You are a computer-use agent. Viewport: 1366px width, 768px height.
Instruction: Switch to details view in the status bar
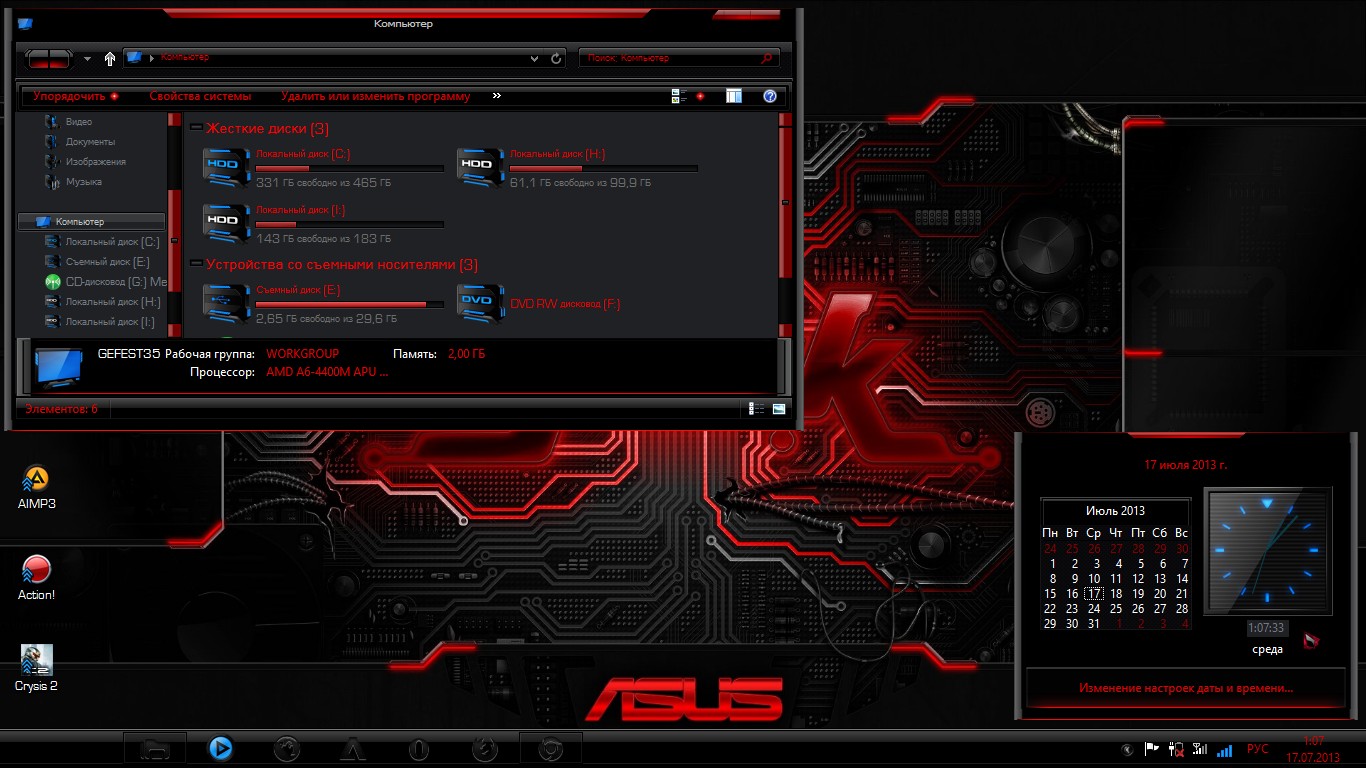[757, 408]
